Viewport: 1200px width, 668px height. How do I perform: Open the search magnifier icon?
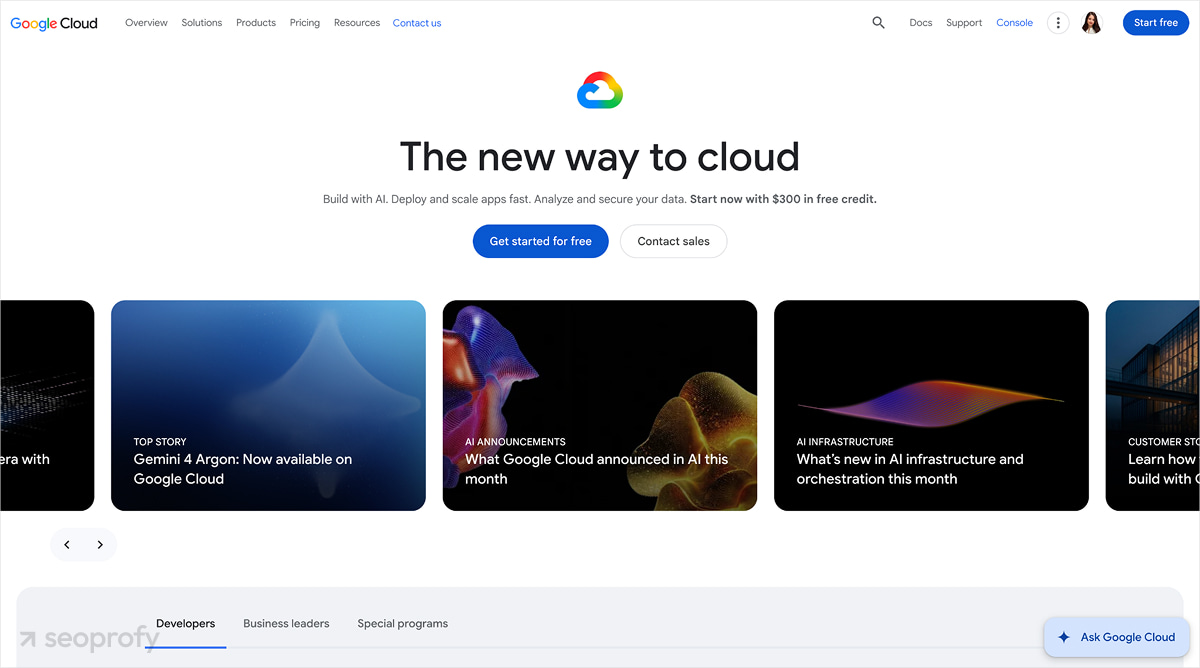tap(878, 22)
